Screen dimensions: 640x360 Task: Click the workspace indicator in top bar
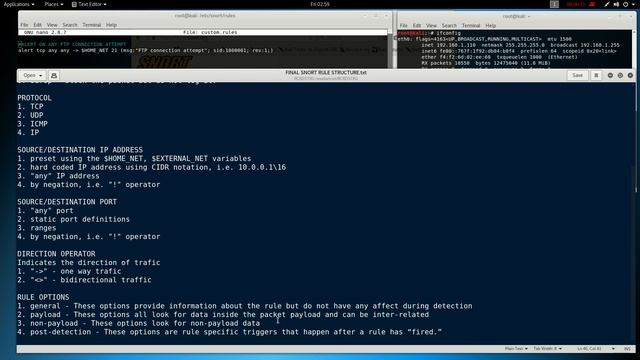click(x=554, y=4)
